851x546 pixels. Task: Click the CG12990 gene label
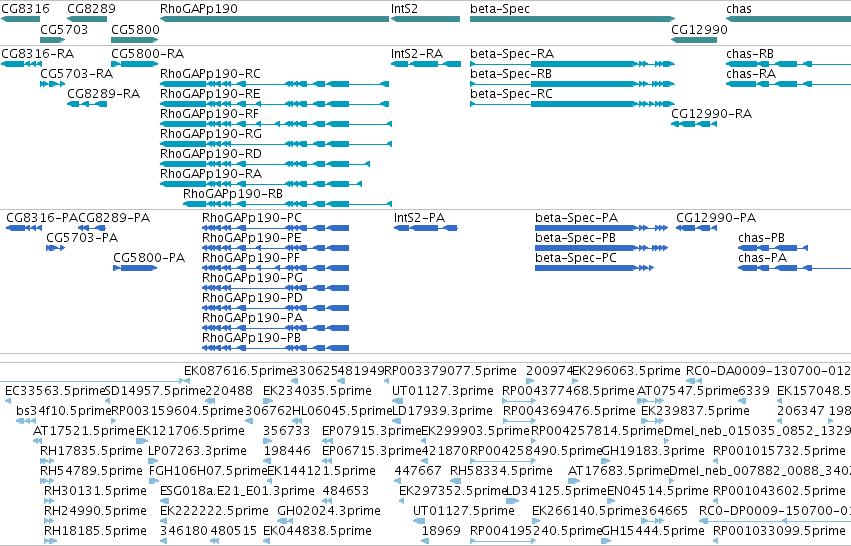[699, 29]
